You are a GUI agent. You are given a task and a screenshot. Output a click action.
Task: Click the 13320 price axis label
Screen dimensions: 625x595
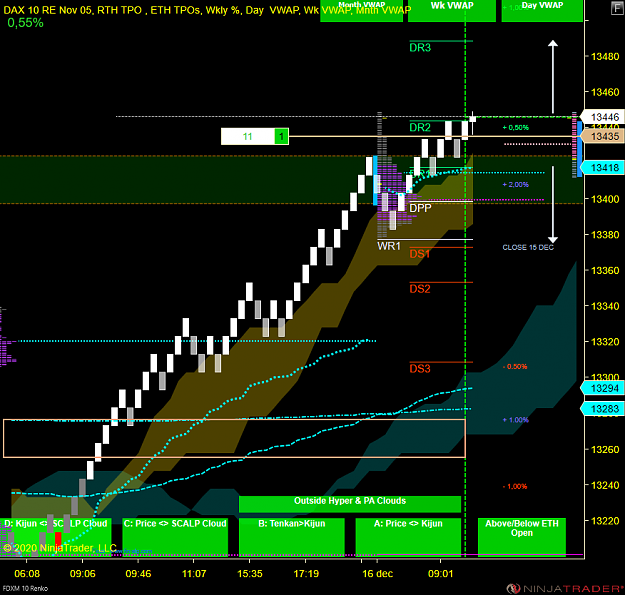(605, 342)
